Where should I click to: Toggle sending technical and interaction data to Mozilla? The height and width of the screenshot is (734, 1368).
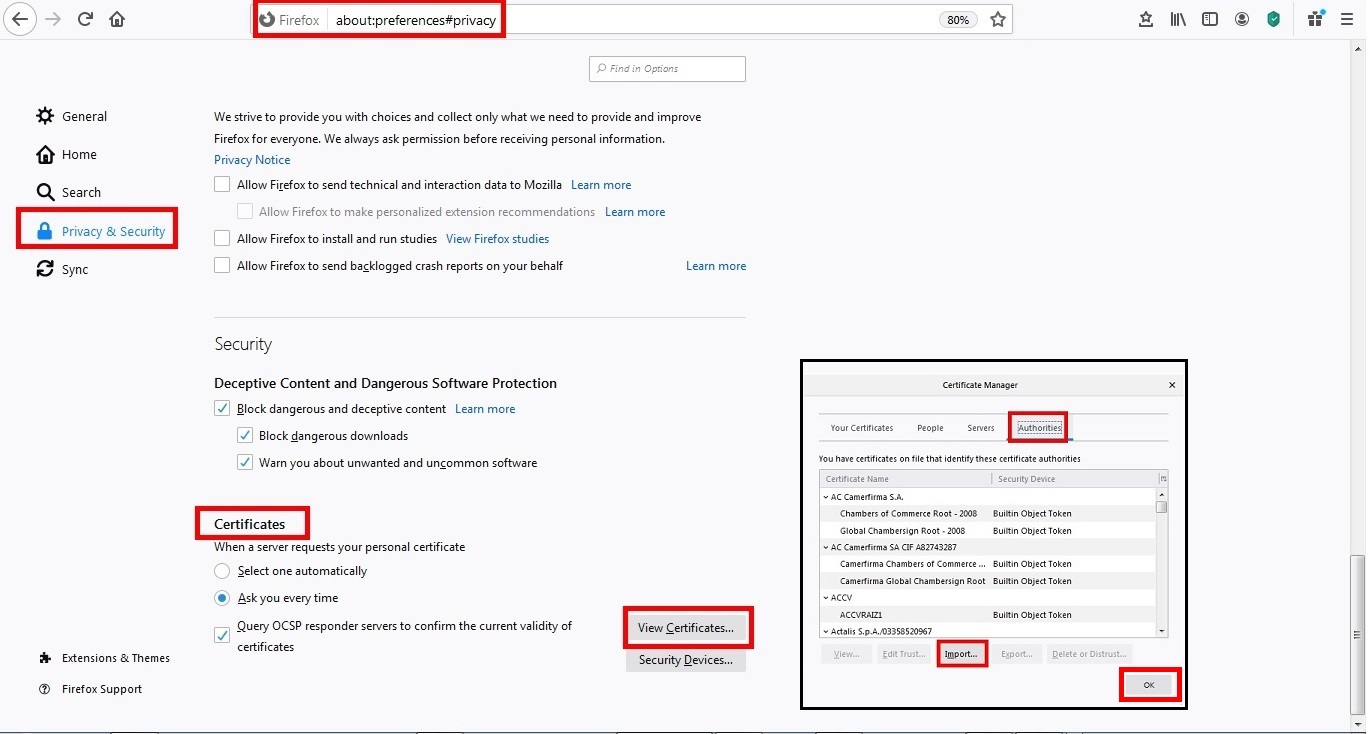click(222, 185)
